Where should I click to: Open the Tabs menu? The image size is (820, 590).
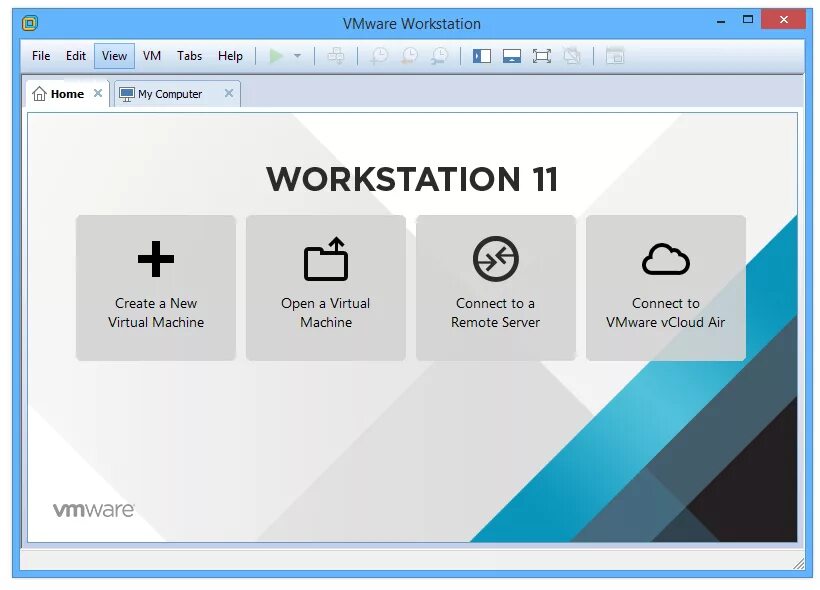189,56
